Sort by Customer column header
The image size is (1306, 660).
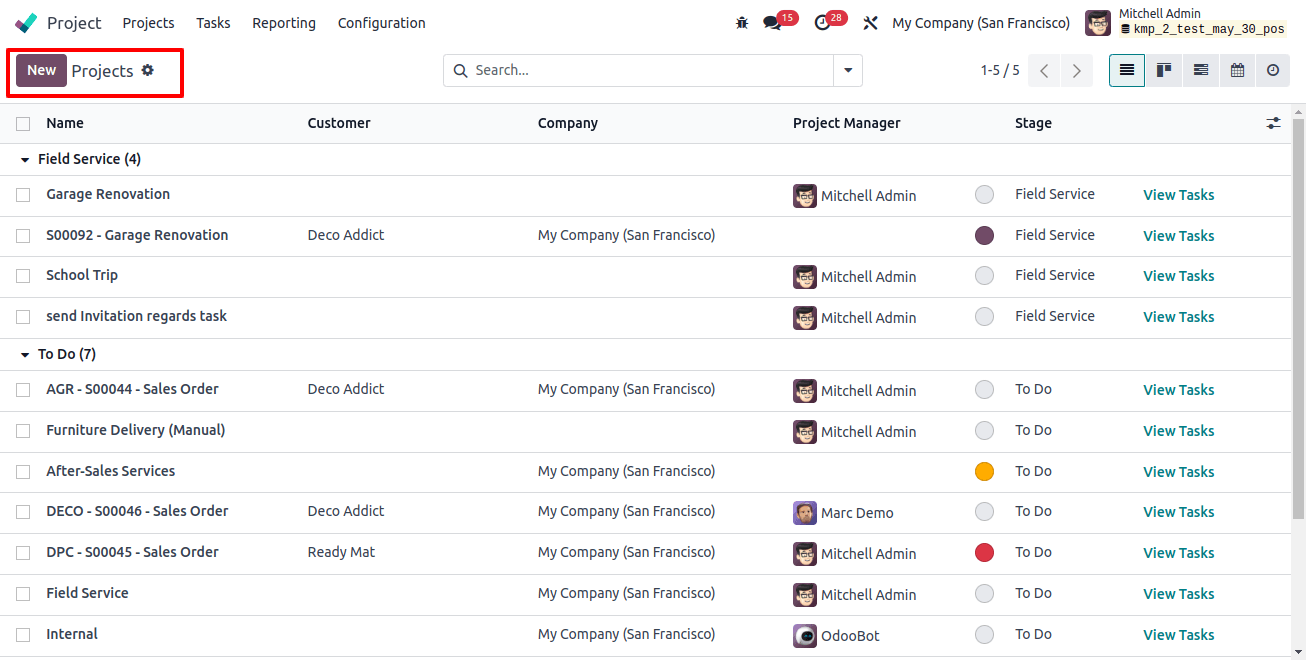coord(339,123)
